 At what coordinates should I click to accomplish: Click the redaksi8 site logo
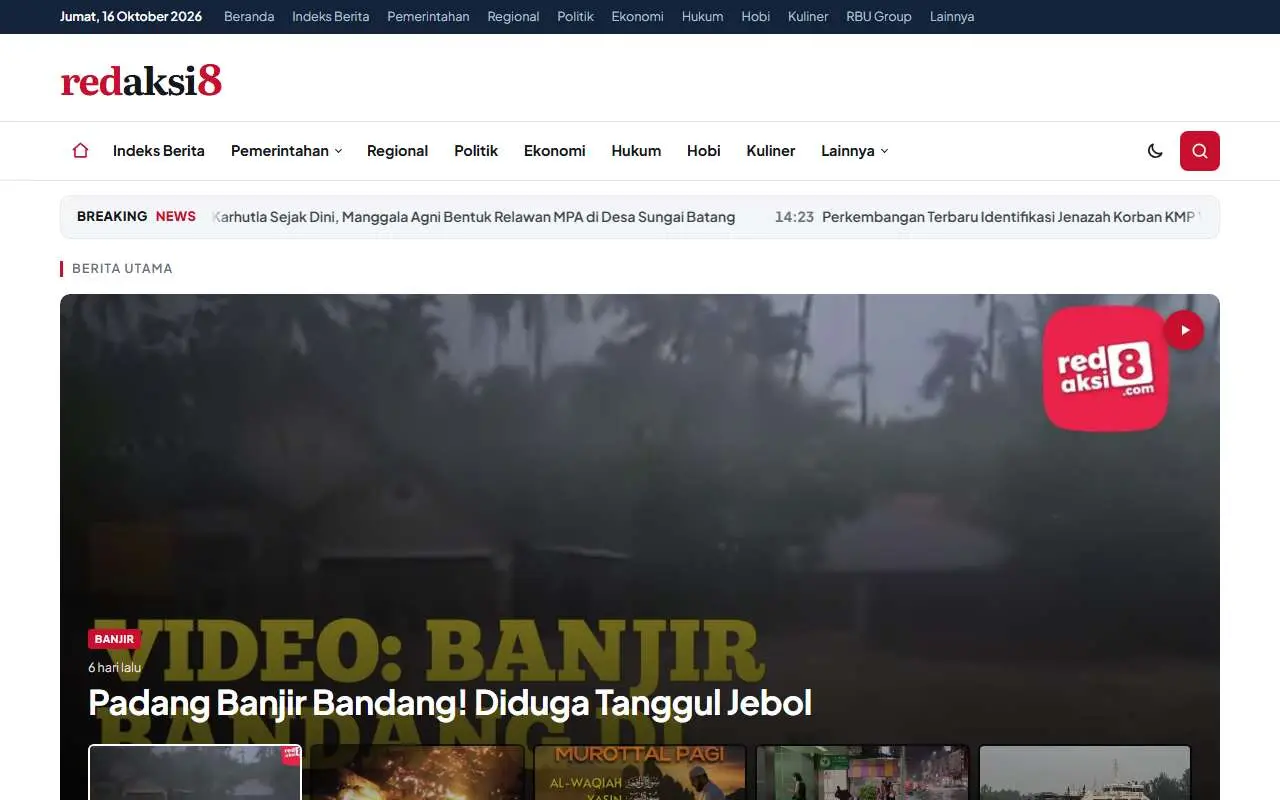[141, 80]
